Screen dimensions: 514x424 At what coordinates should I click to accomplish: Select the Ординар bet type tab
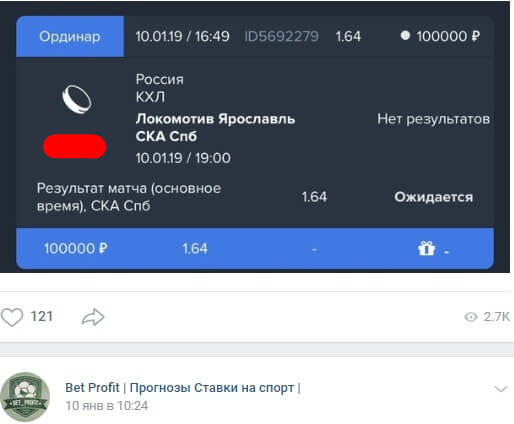pos(70,36)
